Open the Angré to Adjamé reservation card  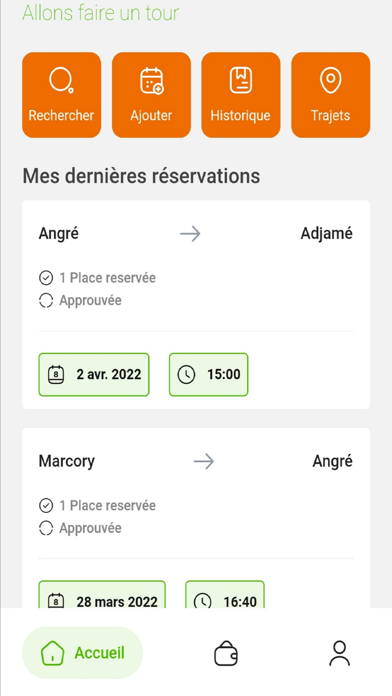(196, 304)
